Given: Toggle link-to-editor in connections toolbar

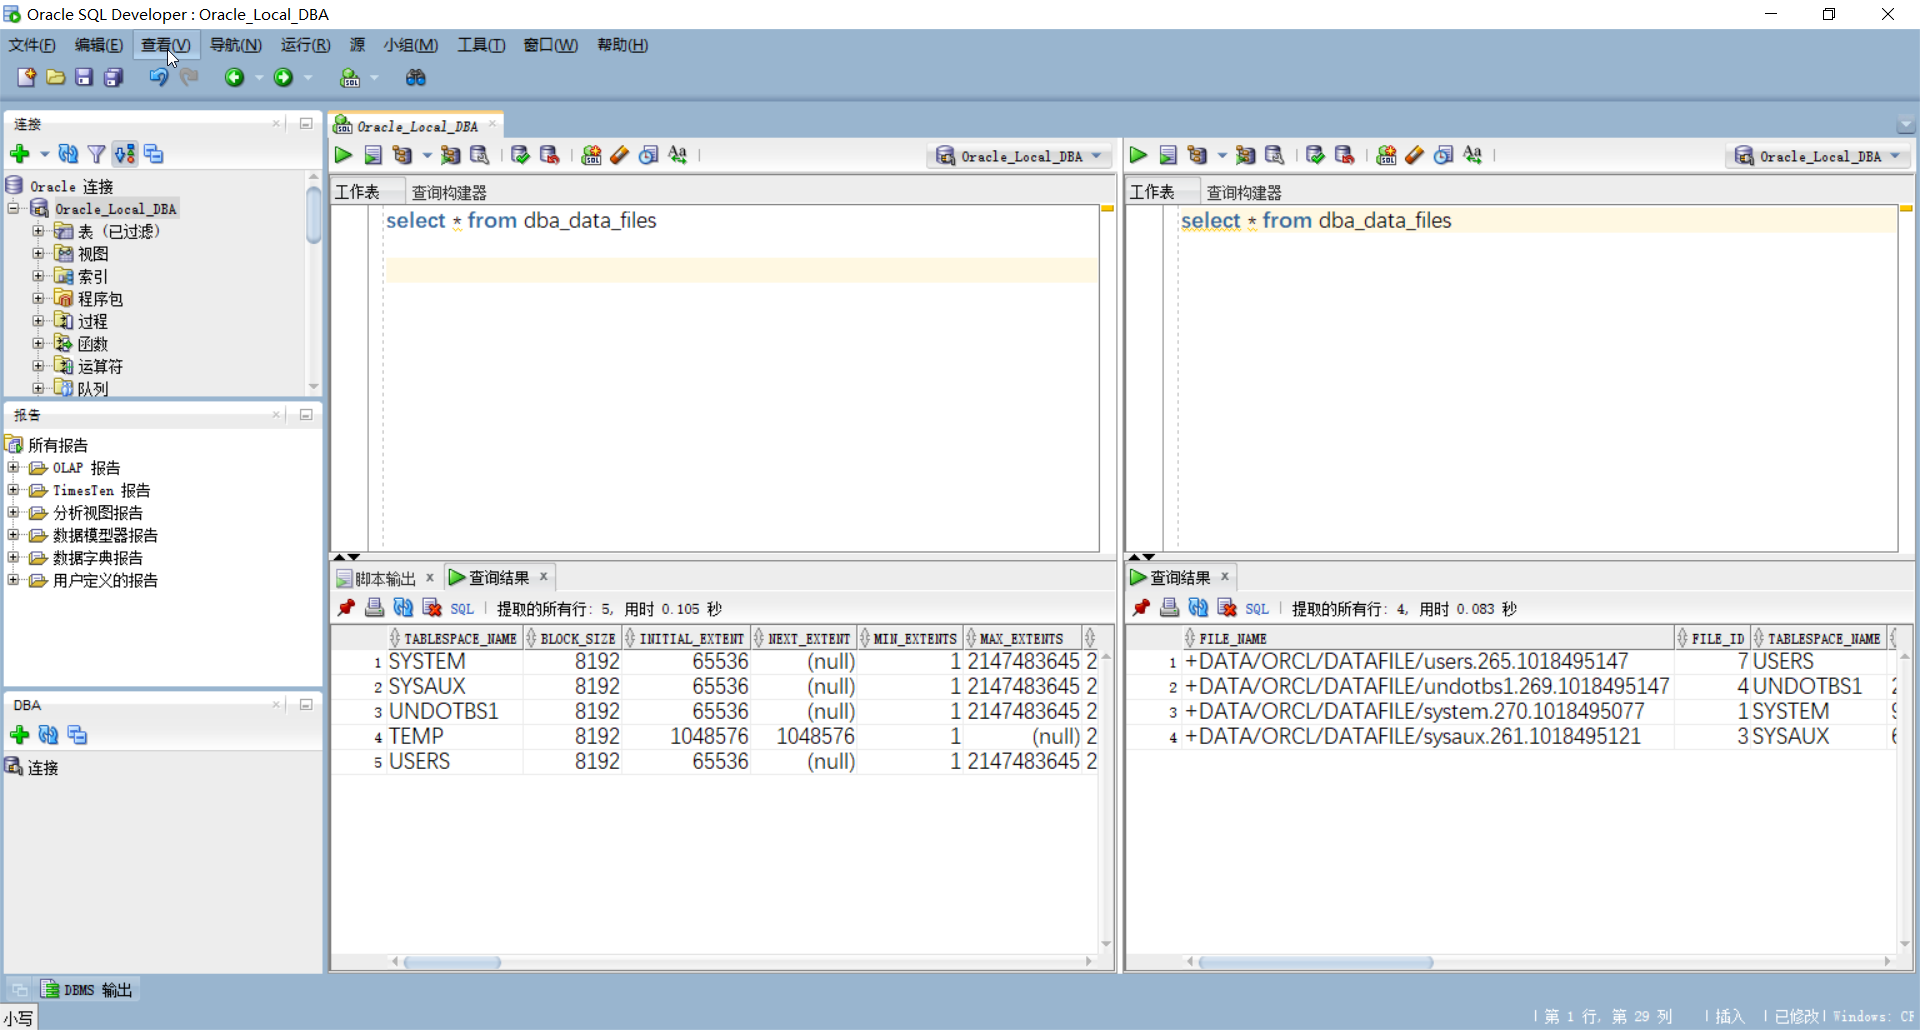Looking at the screenshot, I should [124, 154].
